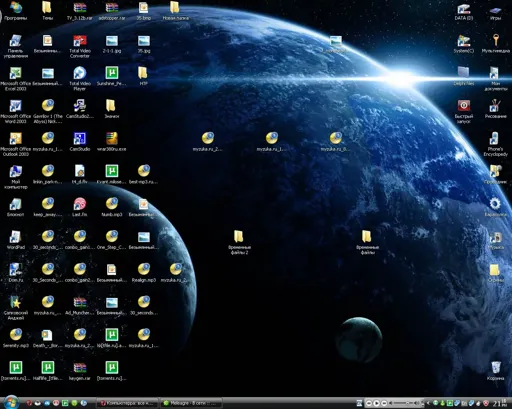Adjust the taskbar media player volume slider
512x409 pixels.
(405, 403)
